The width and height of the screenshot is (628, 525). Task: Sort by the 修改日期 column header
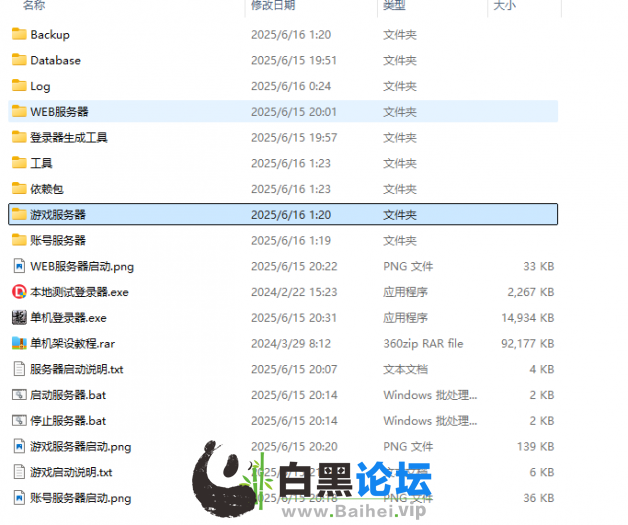tap(273, 5)
